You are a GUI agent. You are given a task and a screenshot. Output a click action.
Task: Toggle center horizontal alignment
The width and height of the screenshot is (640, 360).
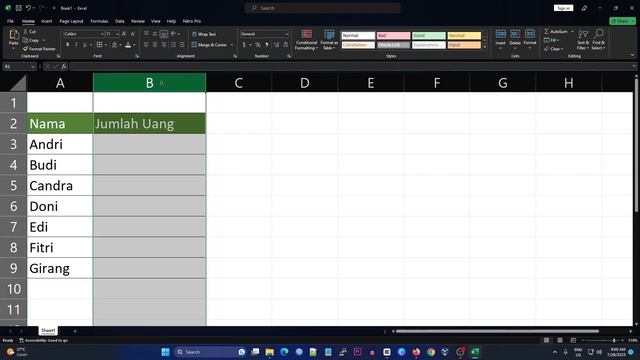[155, 44]
